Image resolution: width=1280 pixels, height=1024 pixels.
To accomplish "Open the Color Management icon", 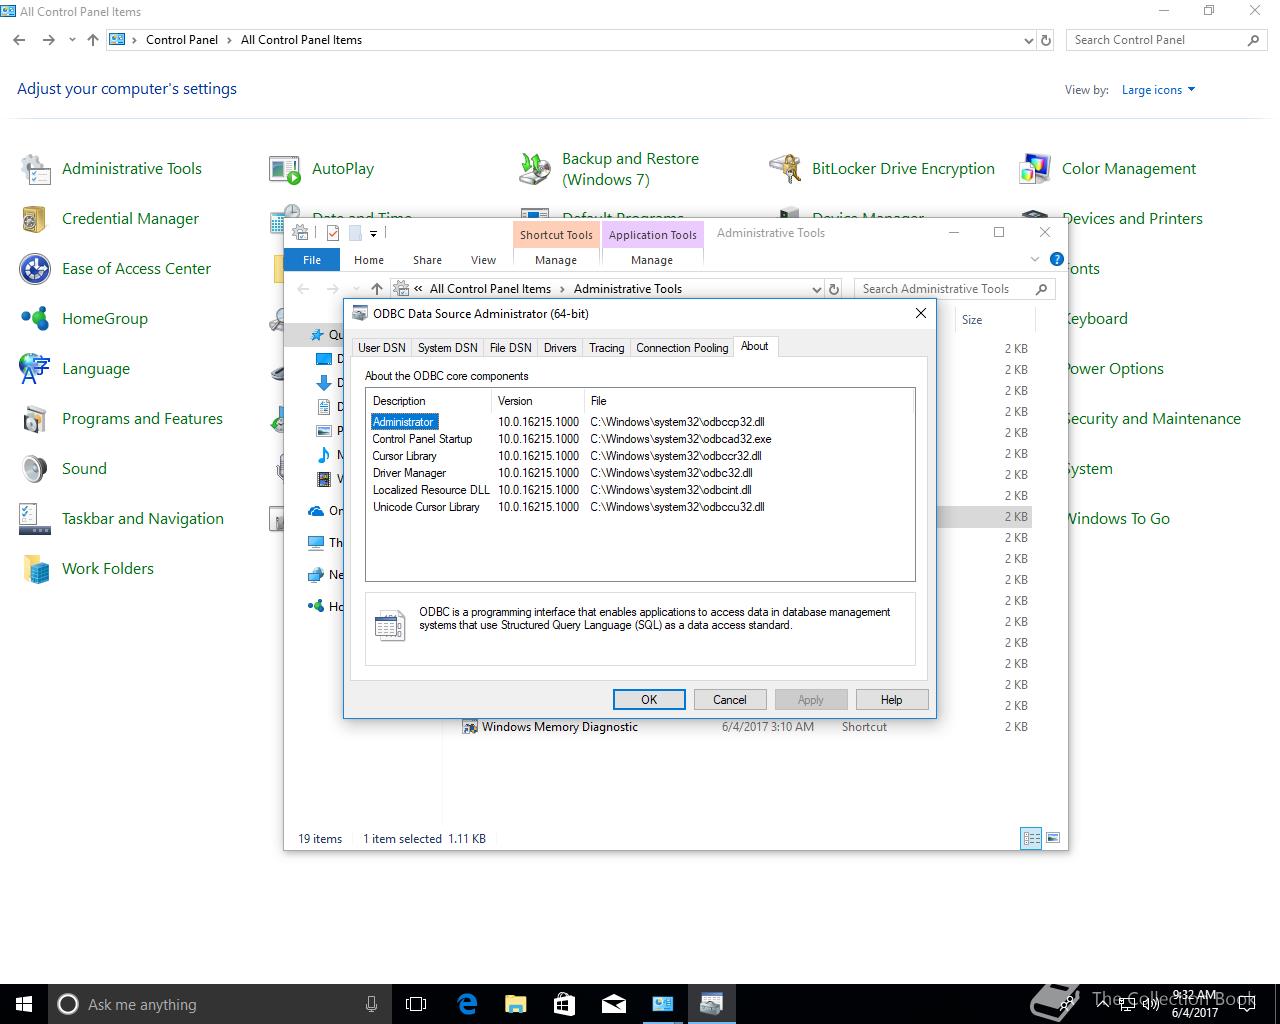I will [x=1035, y=169].
